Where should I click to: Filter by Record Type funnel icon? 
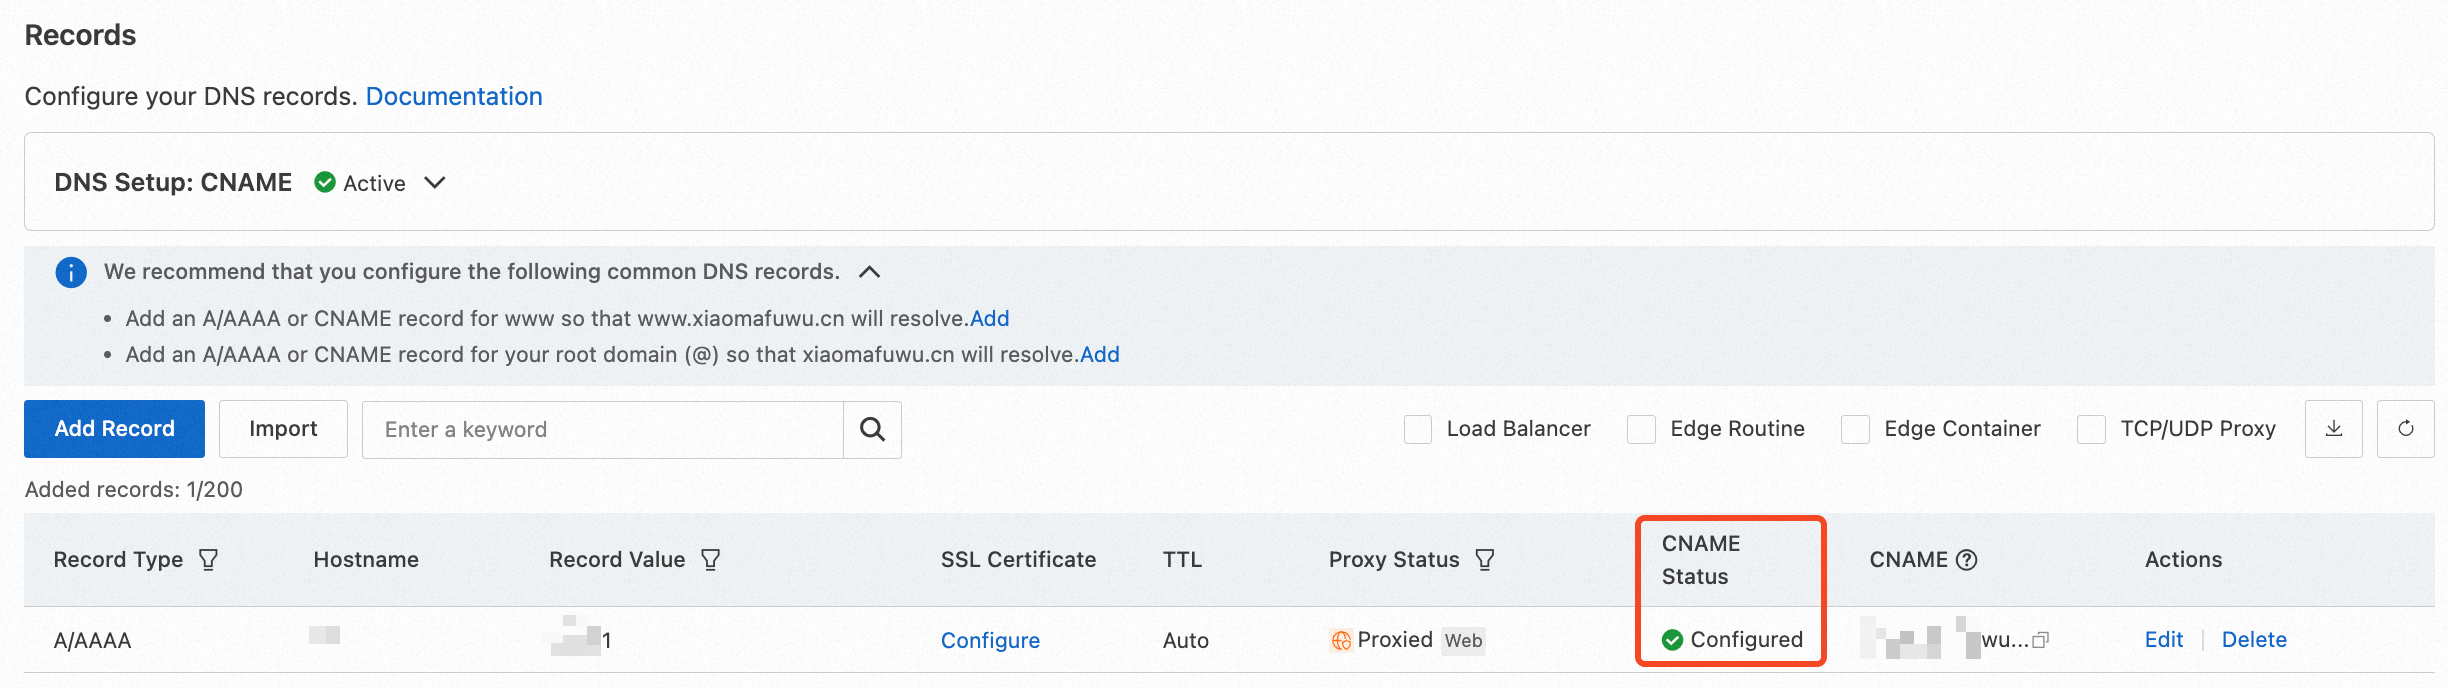[208, 560]
